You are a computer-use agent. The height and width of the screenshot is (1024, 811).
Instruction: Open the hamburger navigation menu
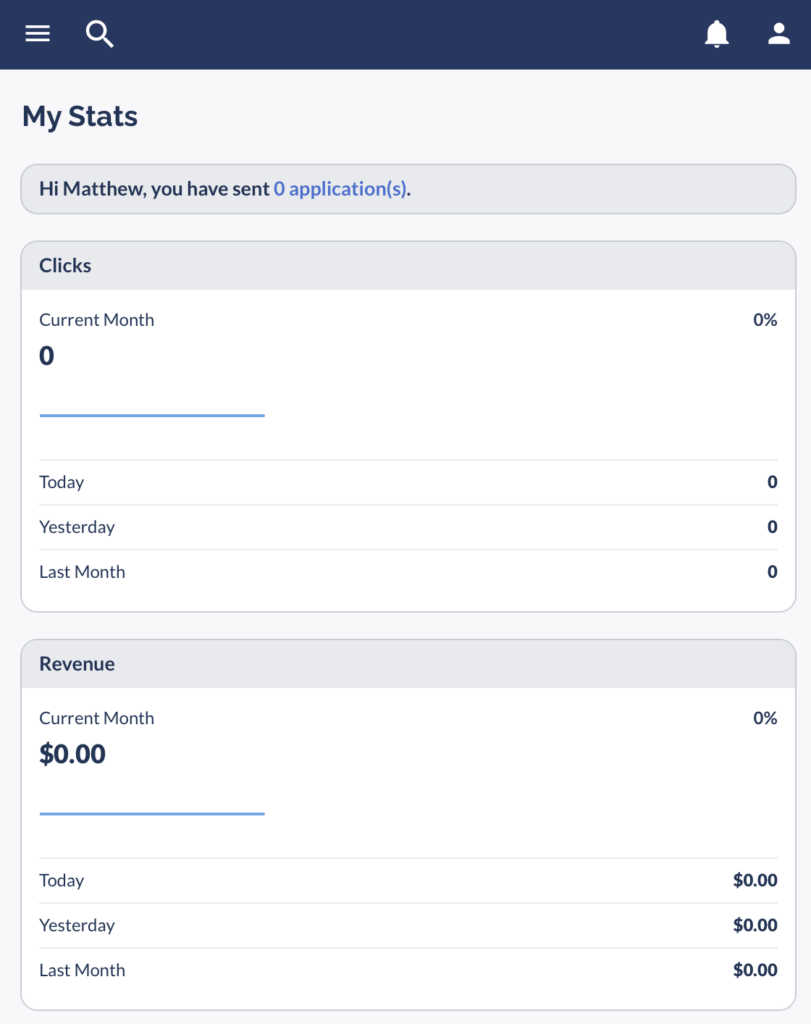point(37,34)
